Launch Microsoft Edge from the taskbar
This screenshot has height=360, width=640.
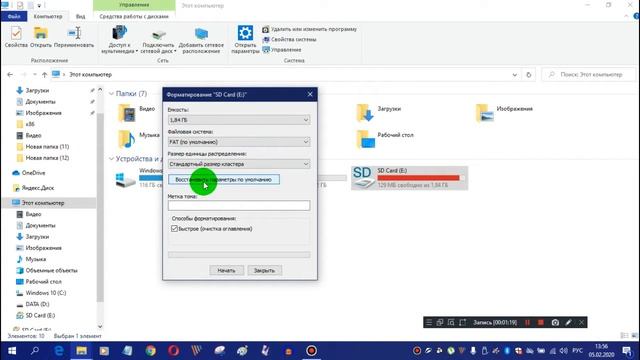[x=59, y=351]
